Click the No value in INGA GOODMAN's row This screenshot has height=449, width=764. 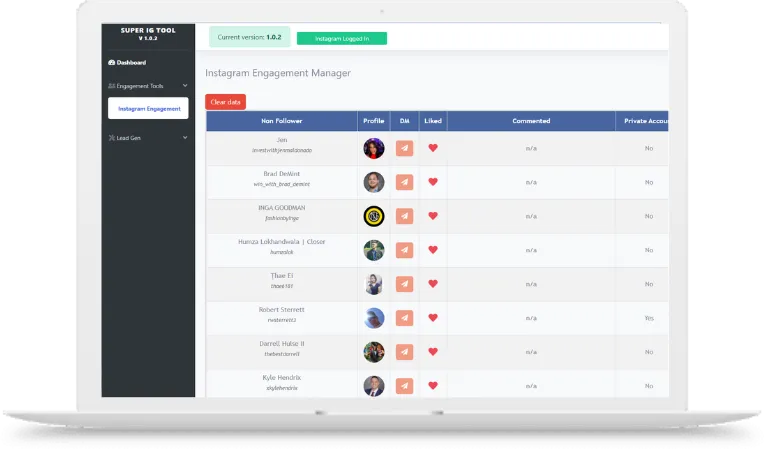pyautogui.click(x=649, y=216)
